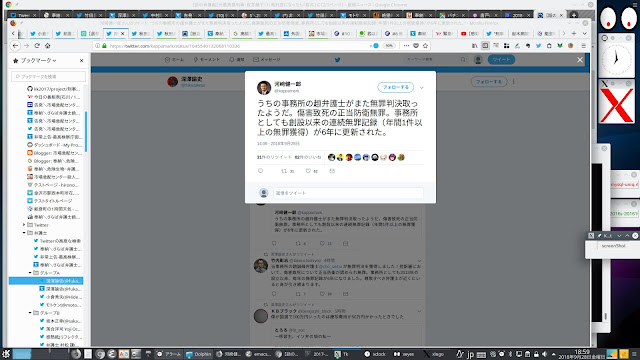Open Messages in Twitter navigation

267,60
